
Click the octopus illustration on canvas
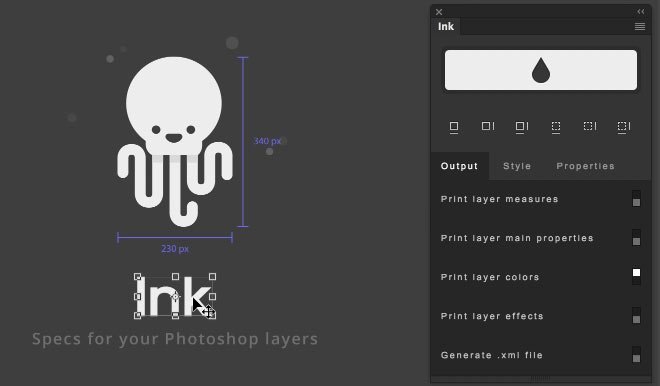click(x=174, y=141)
